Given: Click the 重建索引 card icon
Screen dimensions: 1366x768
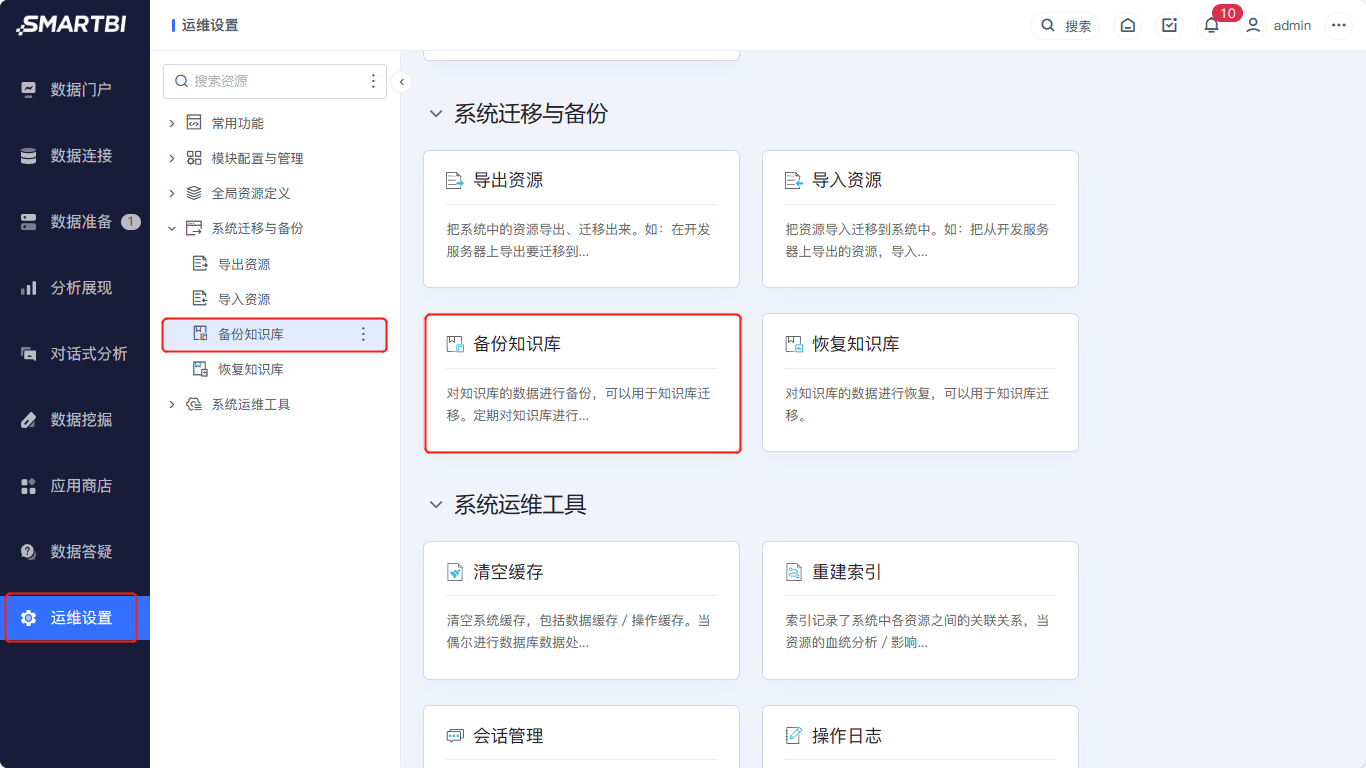Looking at the screenshot, I should point(794,572).
